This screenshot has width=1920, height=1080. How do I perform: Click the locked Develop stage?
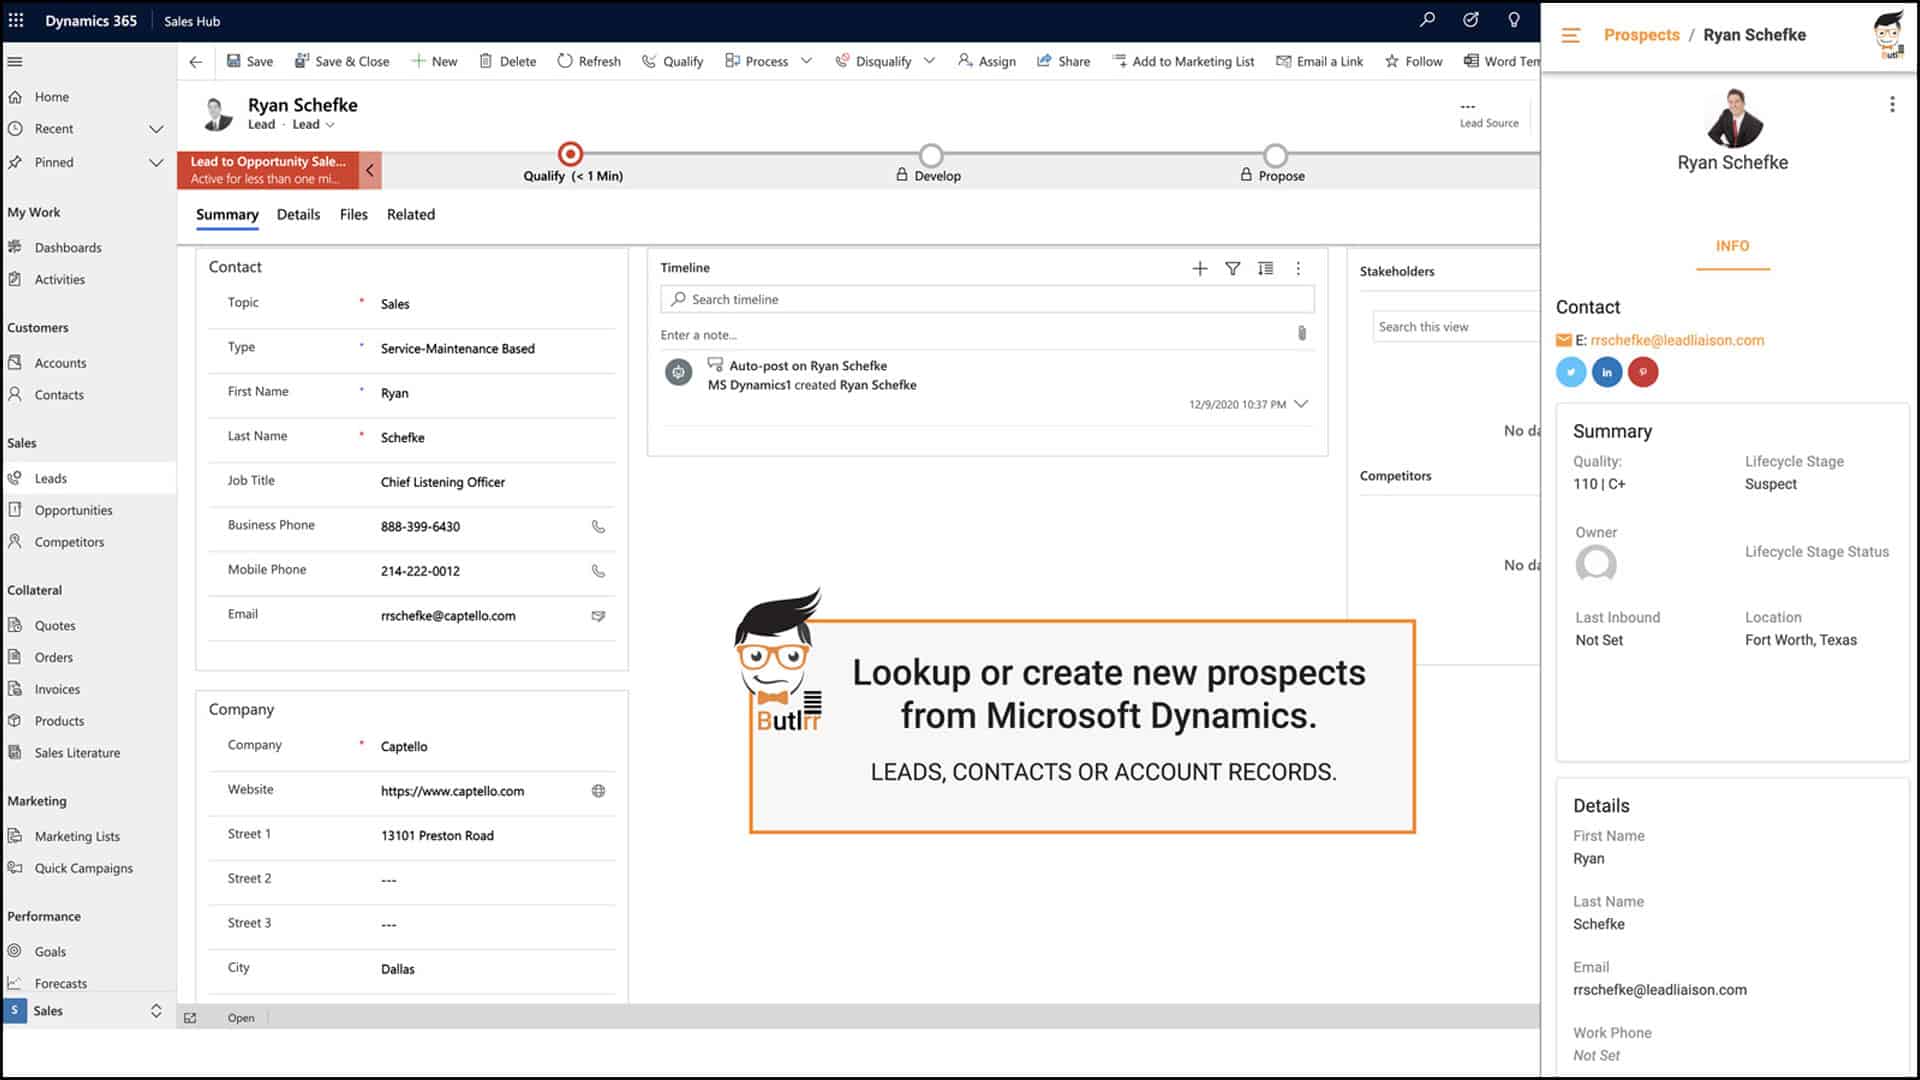coord(931,156)
